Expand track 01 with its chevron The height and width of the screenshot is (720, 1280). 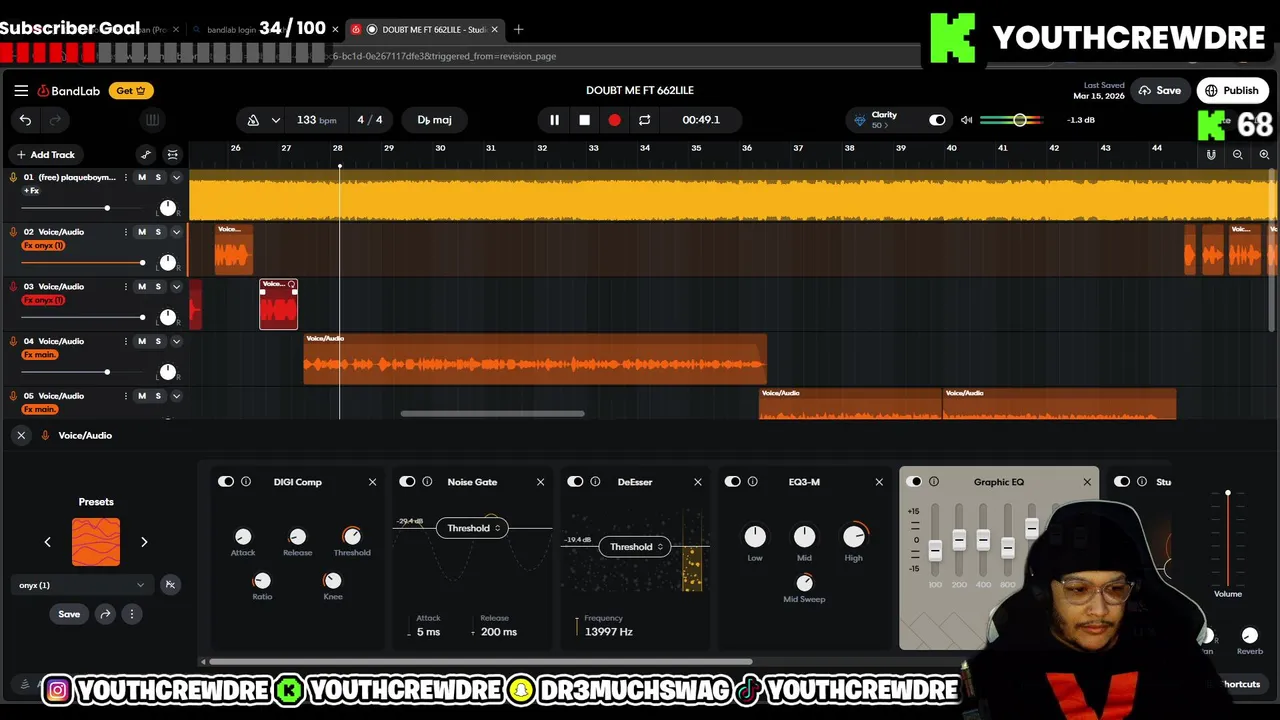click(176, 177)
